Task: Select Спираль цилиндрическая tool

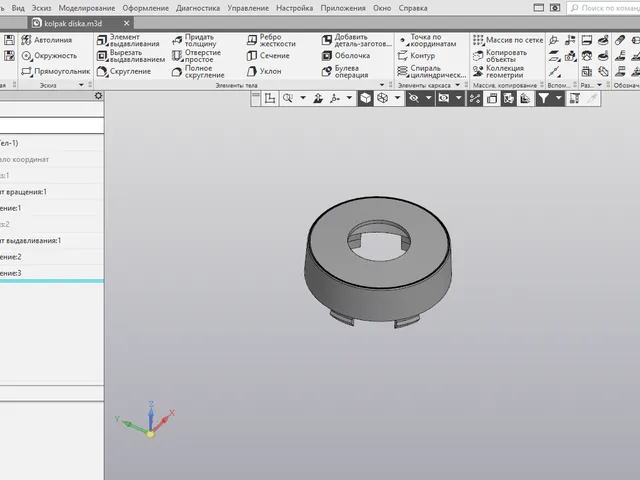Action: pyautogui.click(x=431, y=71)
